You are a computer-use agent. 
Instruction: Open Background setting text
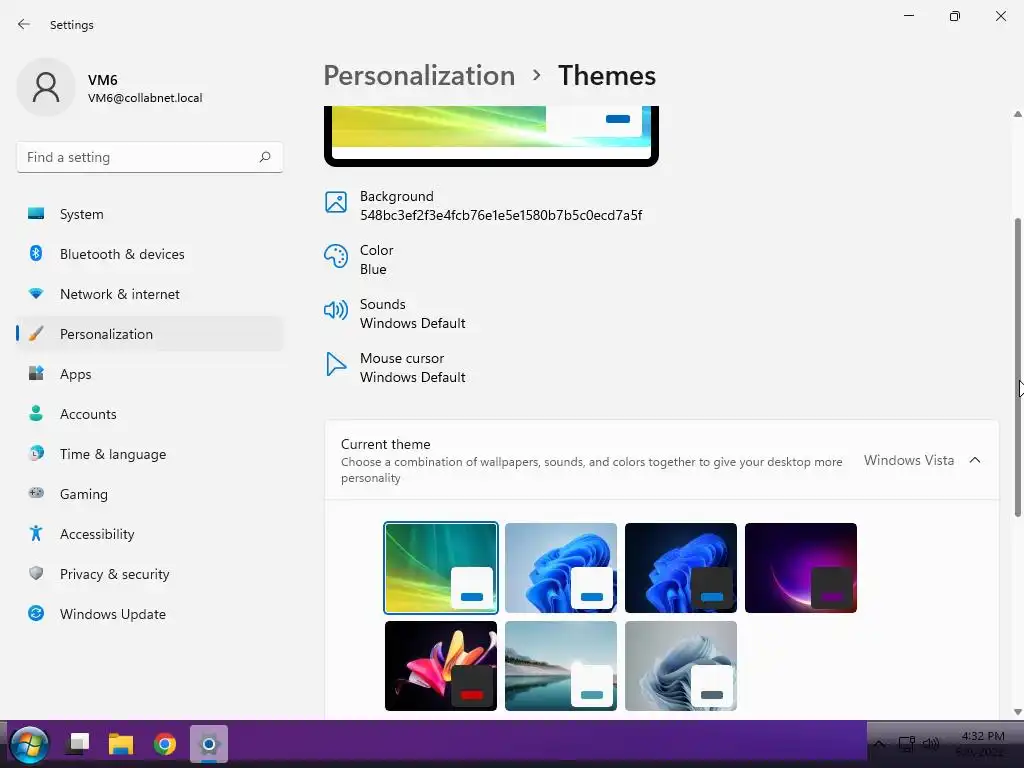[501, 206]
